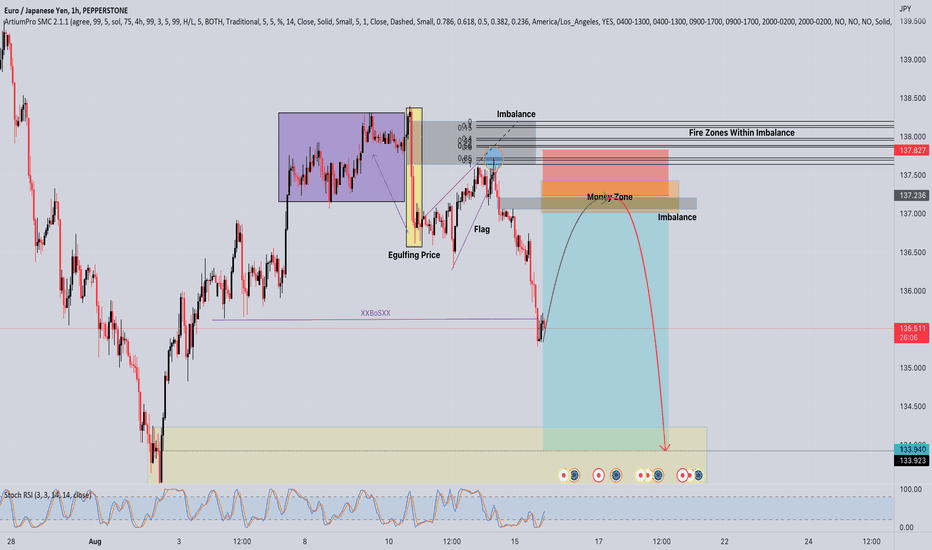This screenshot has width=932, height=550.
Task: Select the 'Money Zone' text annotation
Action: (610, 197)
